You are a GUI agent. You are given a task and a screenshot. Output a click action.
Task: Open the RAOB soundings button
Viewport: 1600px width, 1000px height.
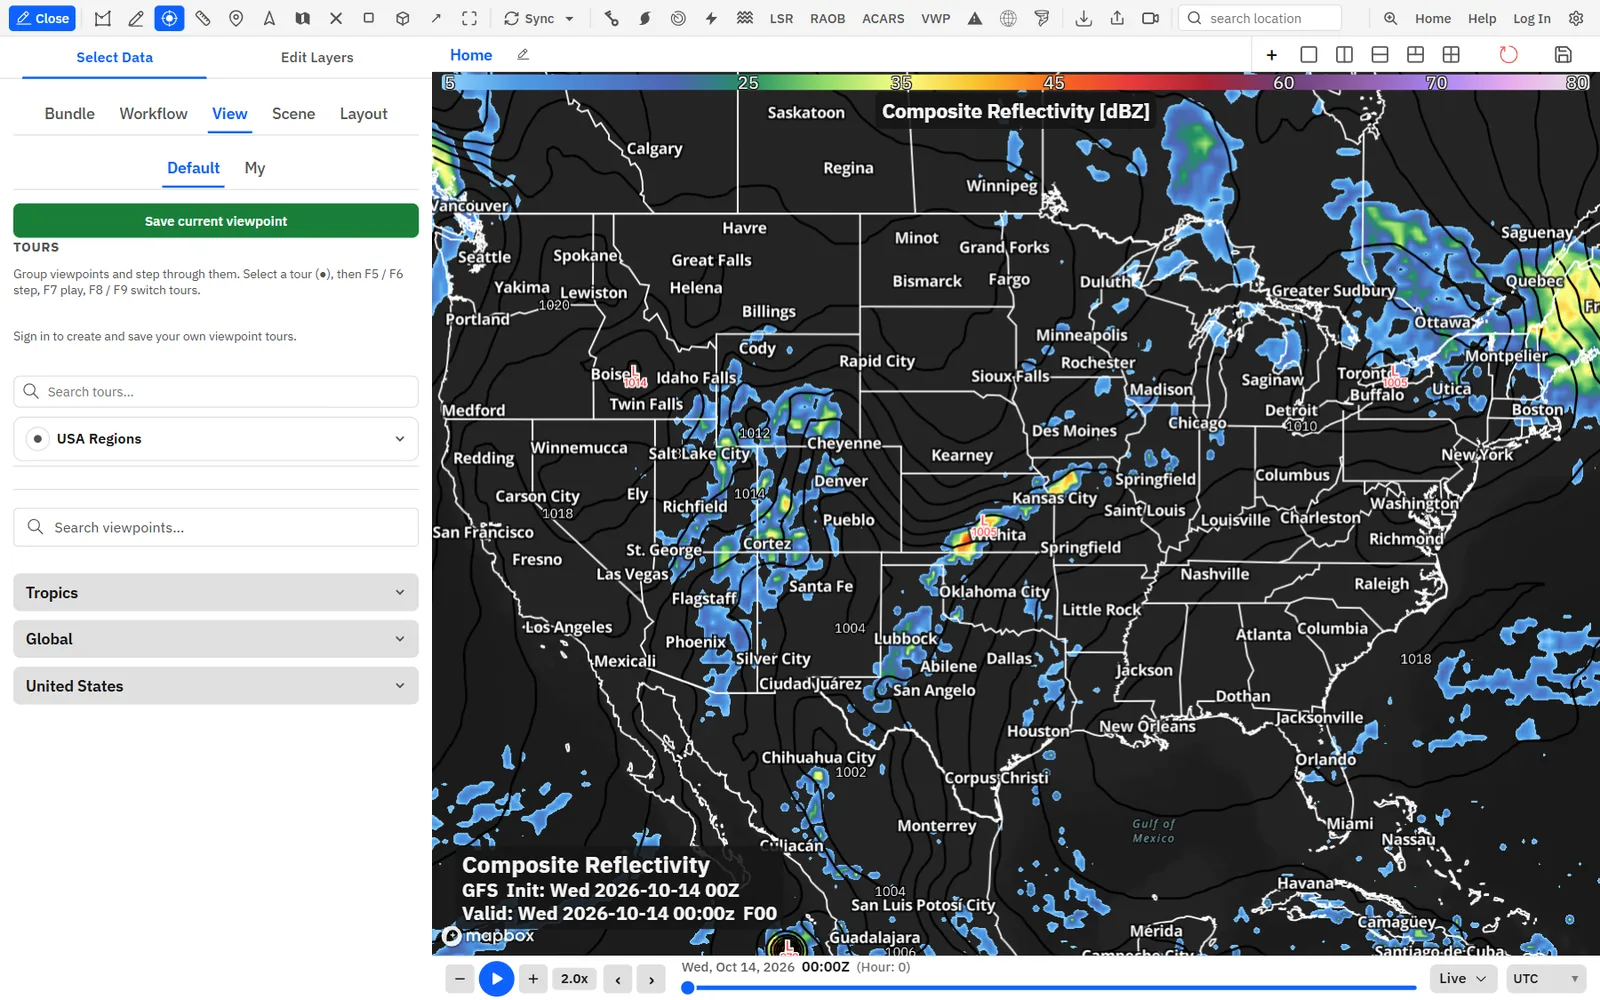[827, 18]
